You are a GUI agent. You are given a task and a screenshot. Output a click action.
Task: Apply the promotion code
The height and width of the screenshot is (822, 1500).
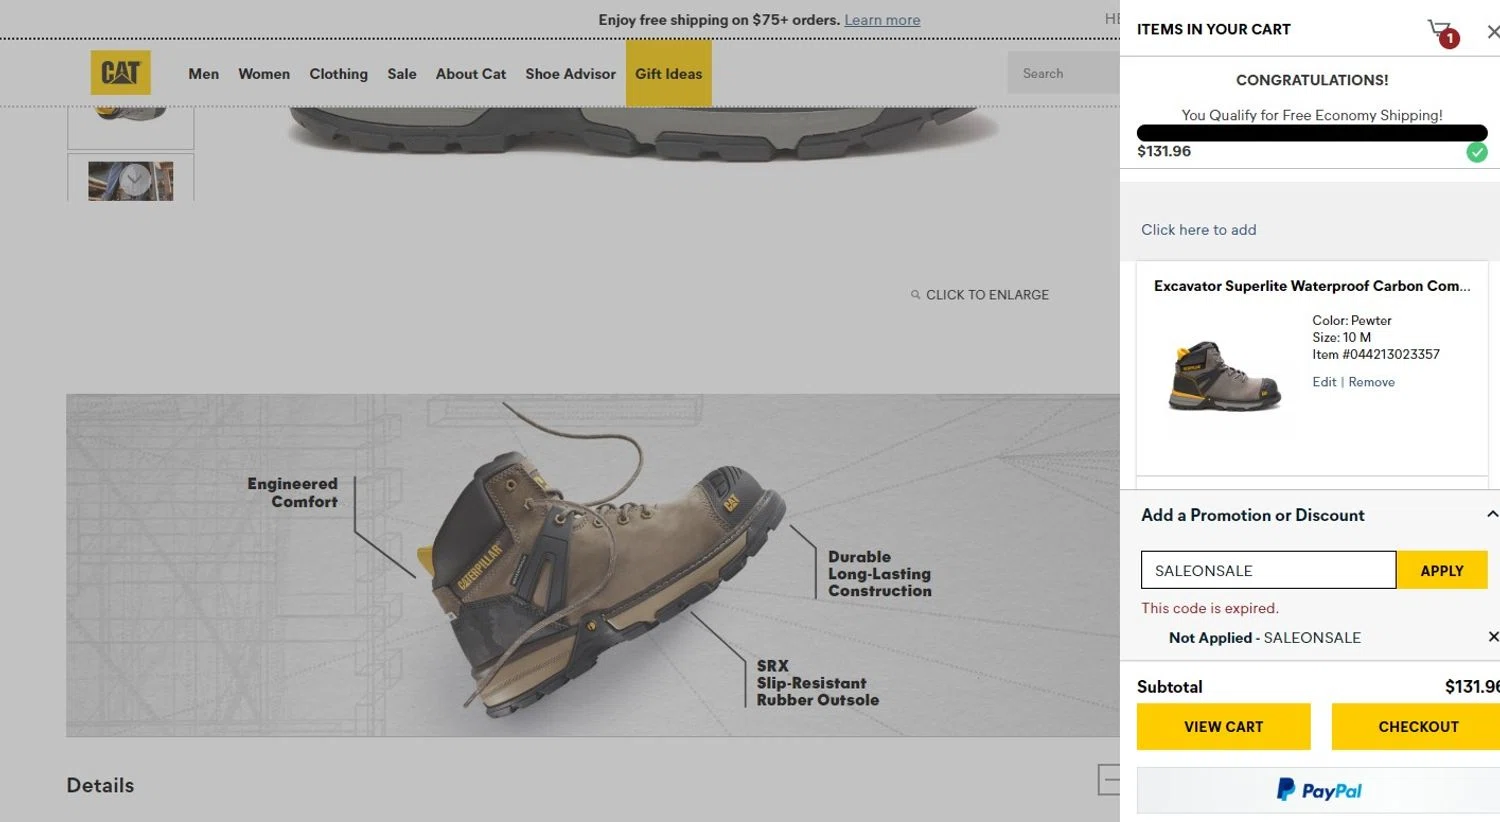[x=1442, y=570]
